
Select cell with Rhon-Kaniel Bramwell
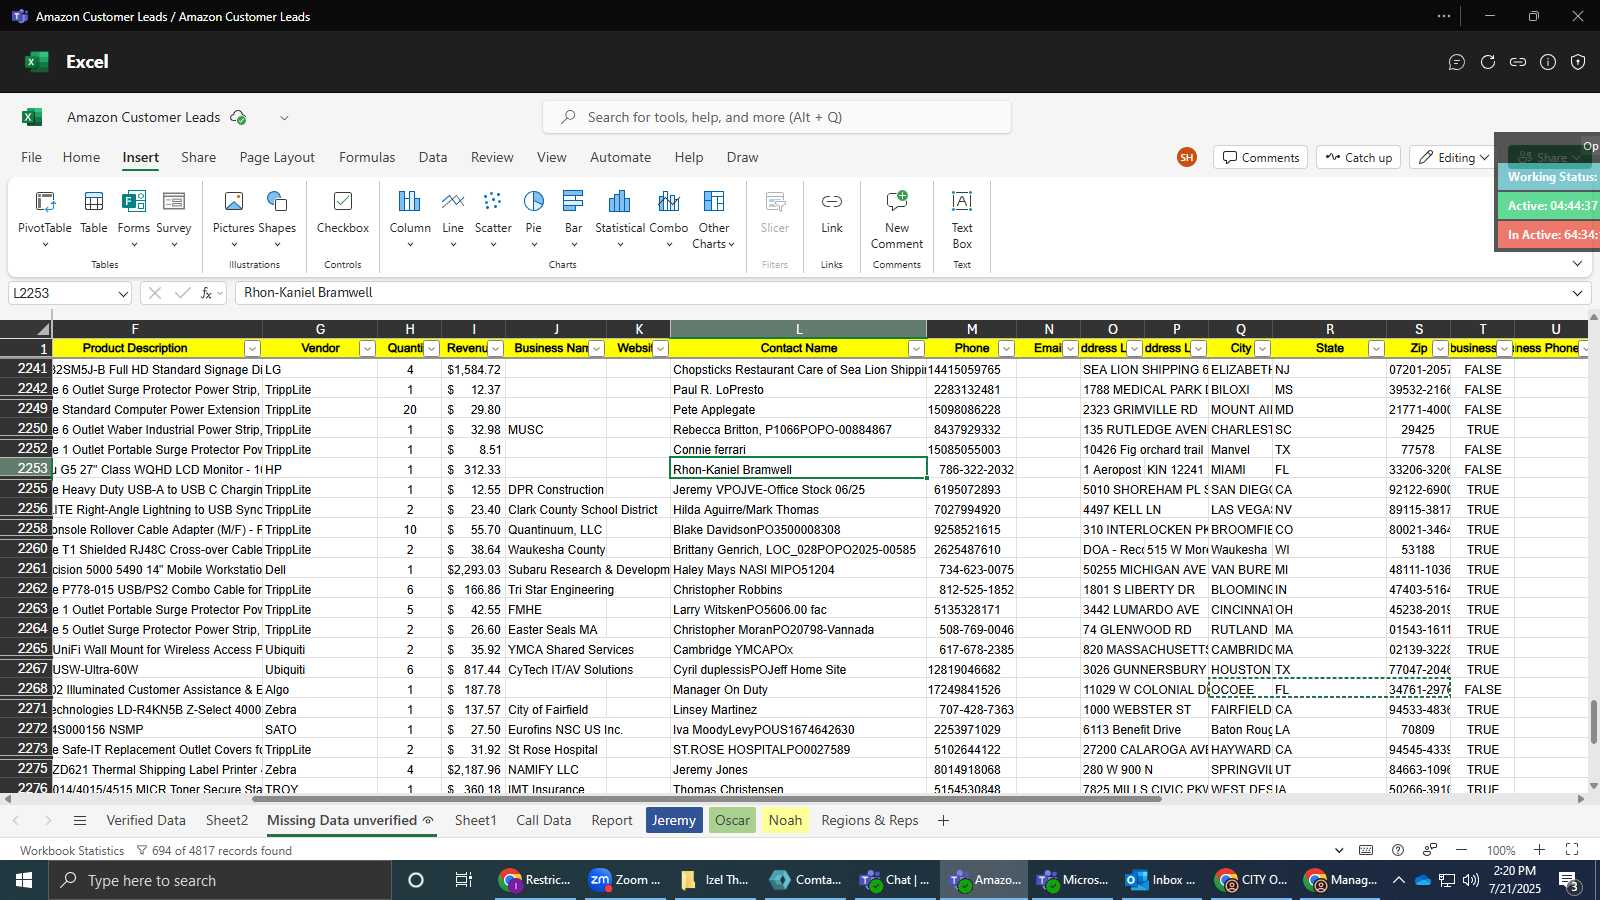coord(798,469)
